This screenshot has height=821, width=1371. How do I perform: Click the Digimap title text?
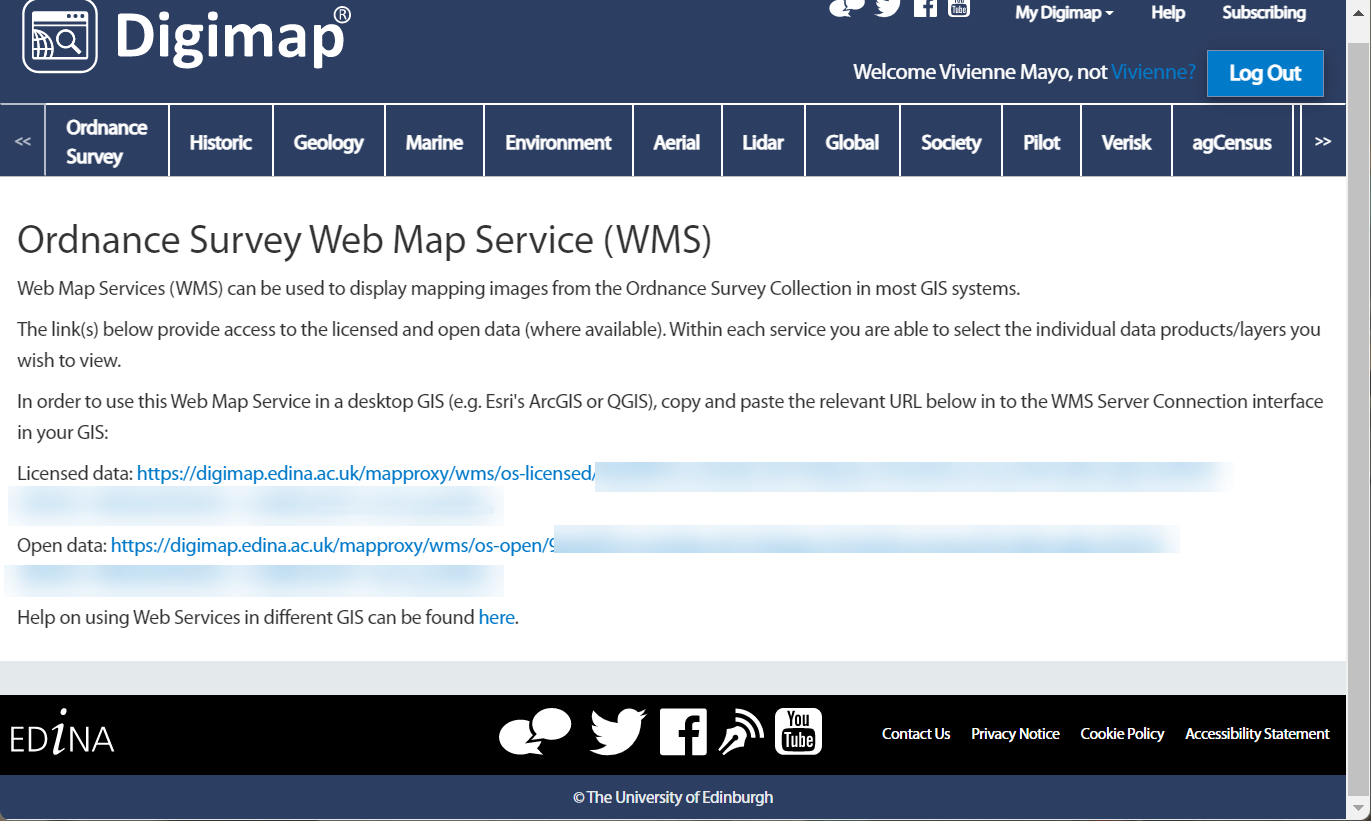pos(233,37)
